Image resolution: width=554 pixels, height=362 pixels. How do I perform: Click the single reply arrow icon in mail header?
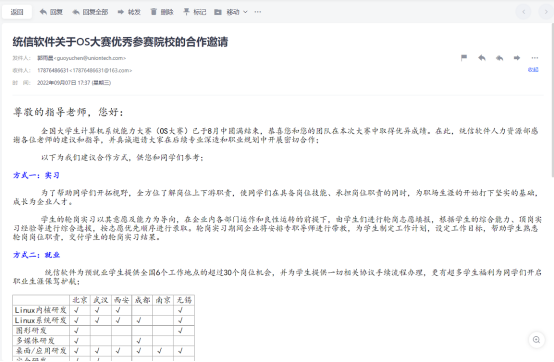482,58
